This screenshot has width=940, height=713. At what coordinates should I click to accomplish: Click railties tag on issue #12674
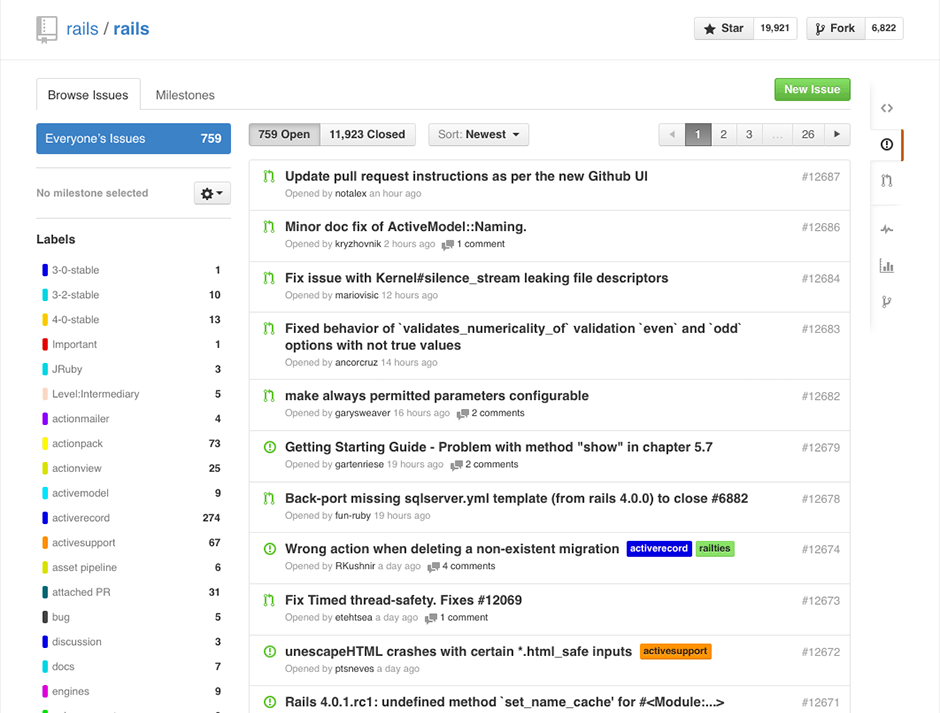715,549
